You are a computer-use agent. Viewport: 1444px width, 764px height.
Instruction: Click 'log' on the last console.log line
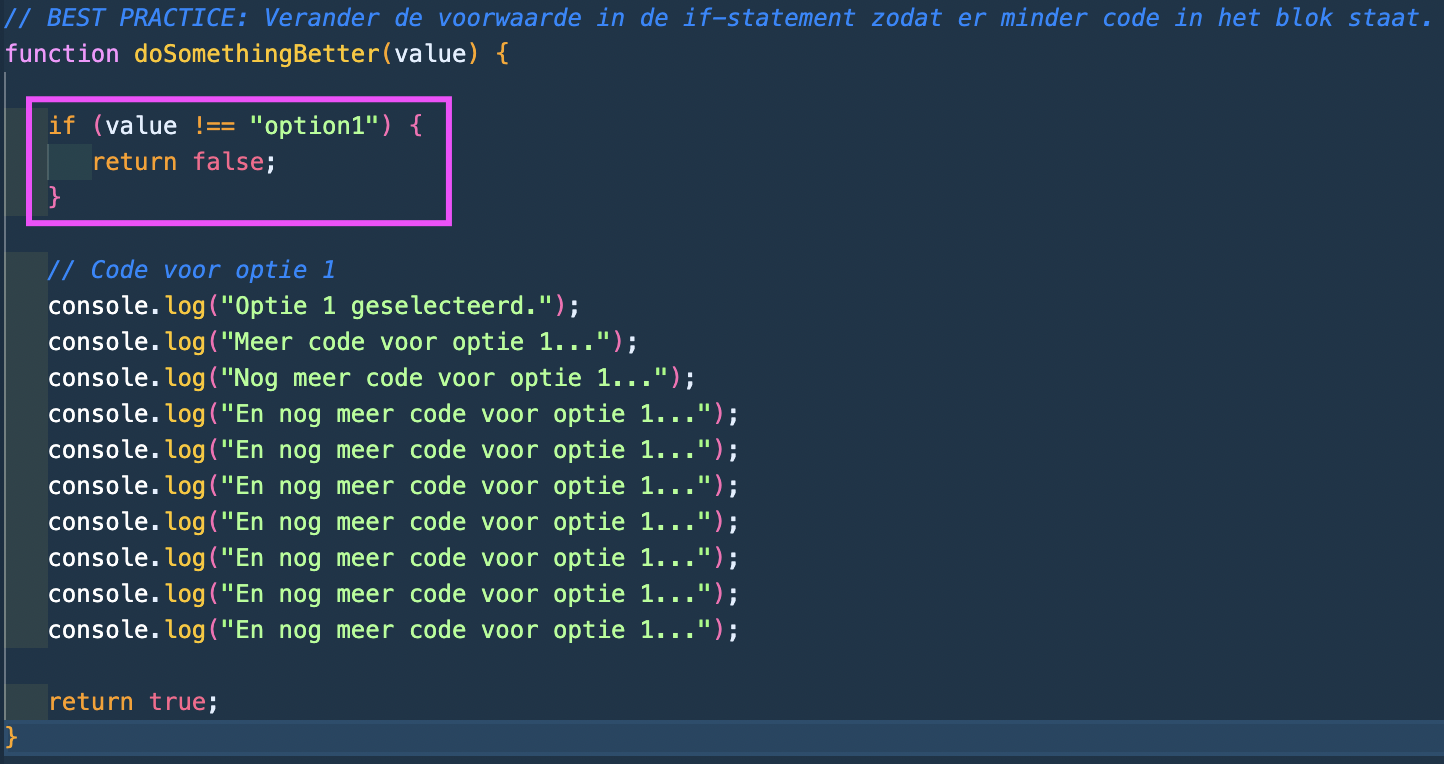(185, 630)
